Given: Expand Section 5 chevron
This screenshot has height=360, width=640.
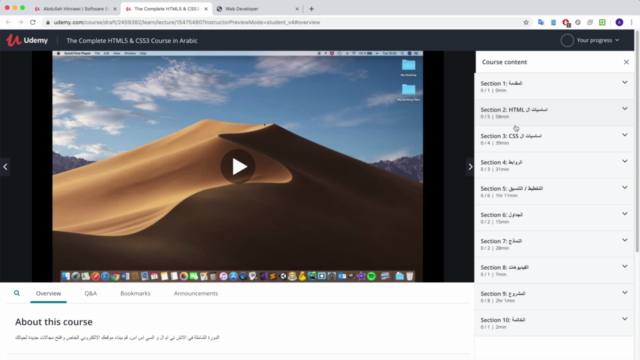Looking at the screenshot, I should click(624, 187).
